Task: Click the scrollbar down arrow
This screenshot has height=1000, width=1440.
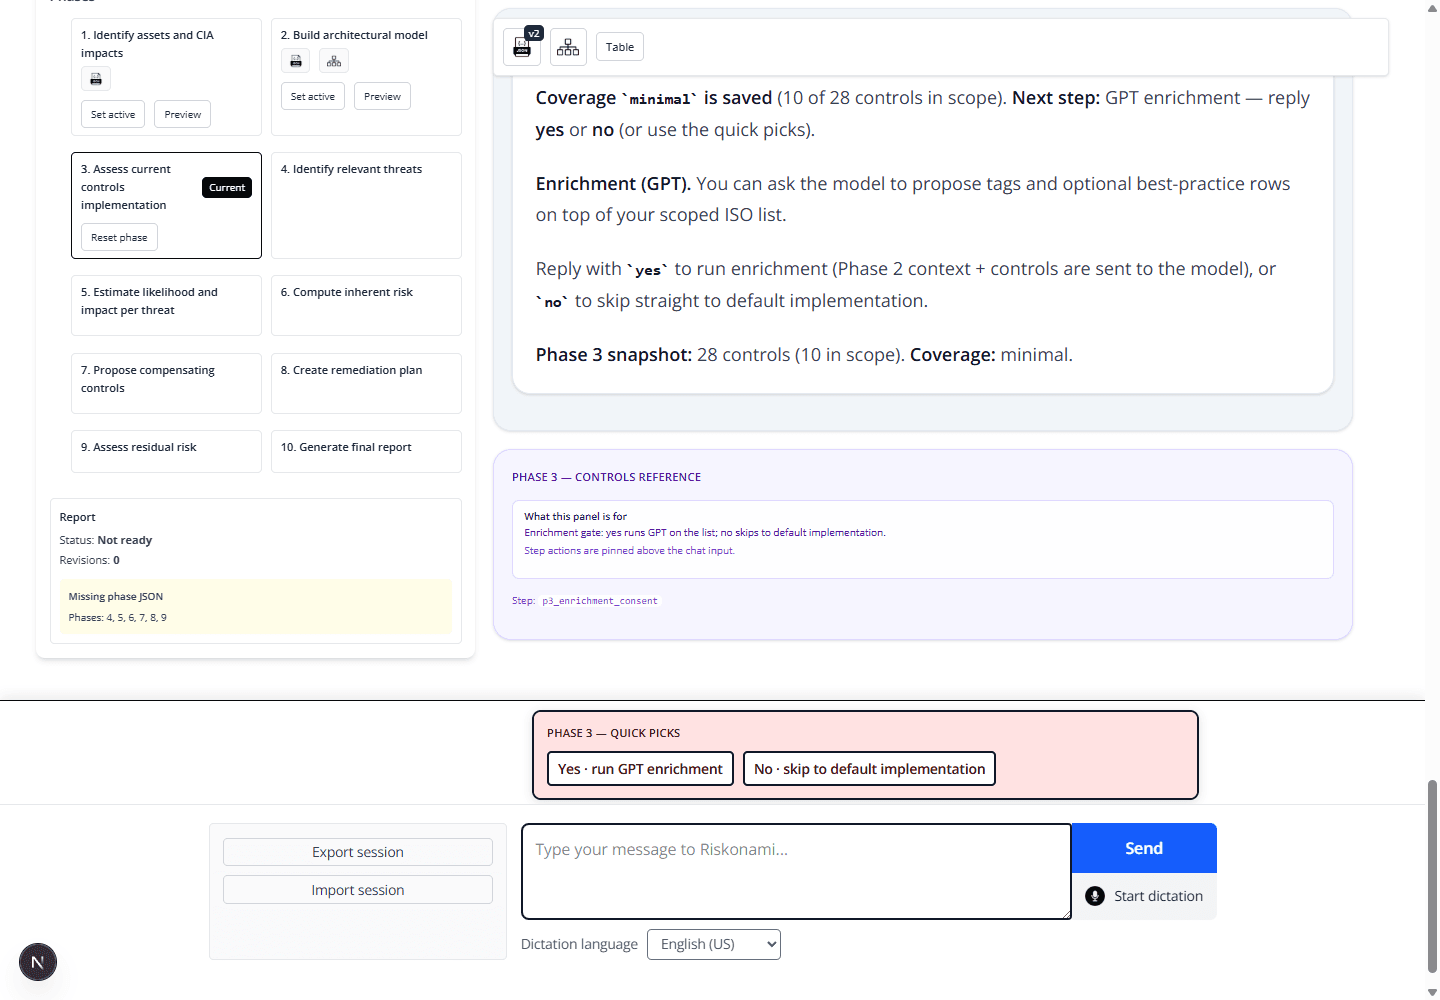Action: tap(1432, 992)
